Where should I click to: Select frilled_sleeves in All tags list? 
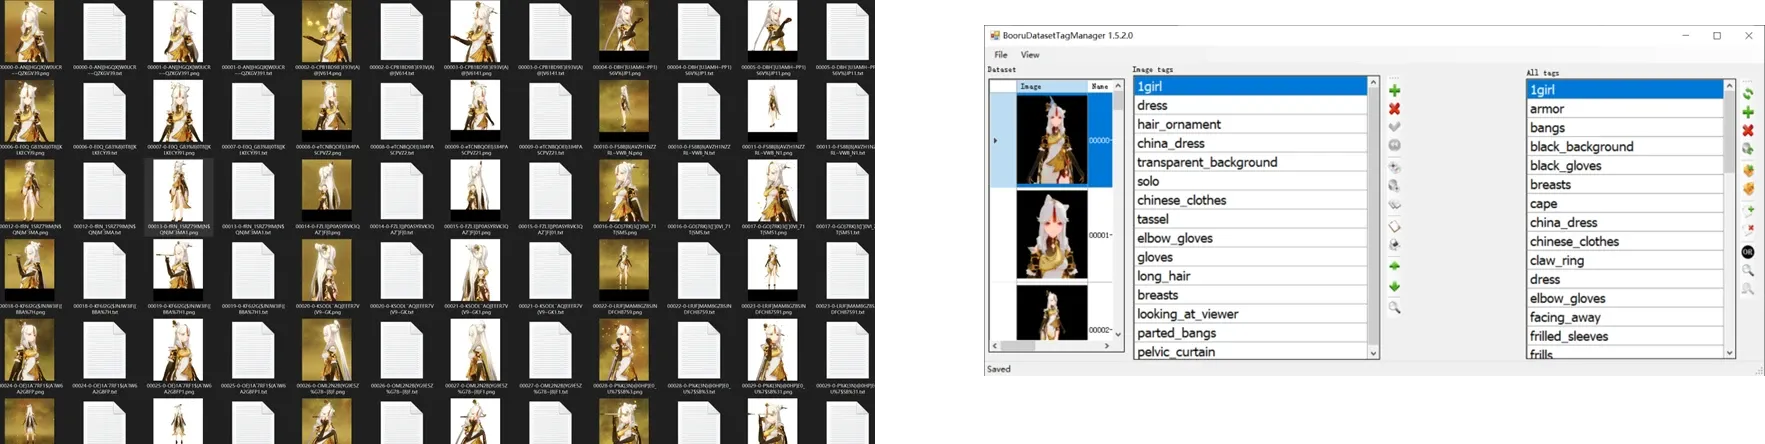click(x=1625, y=337)
